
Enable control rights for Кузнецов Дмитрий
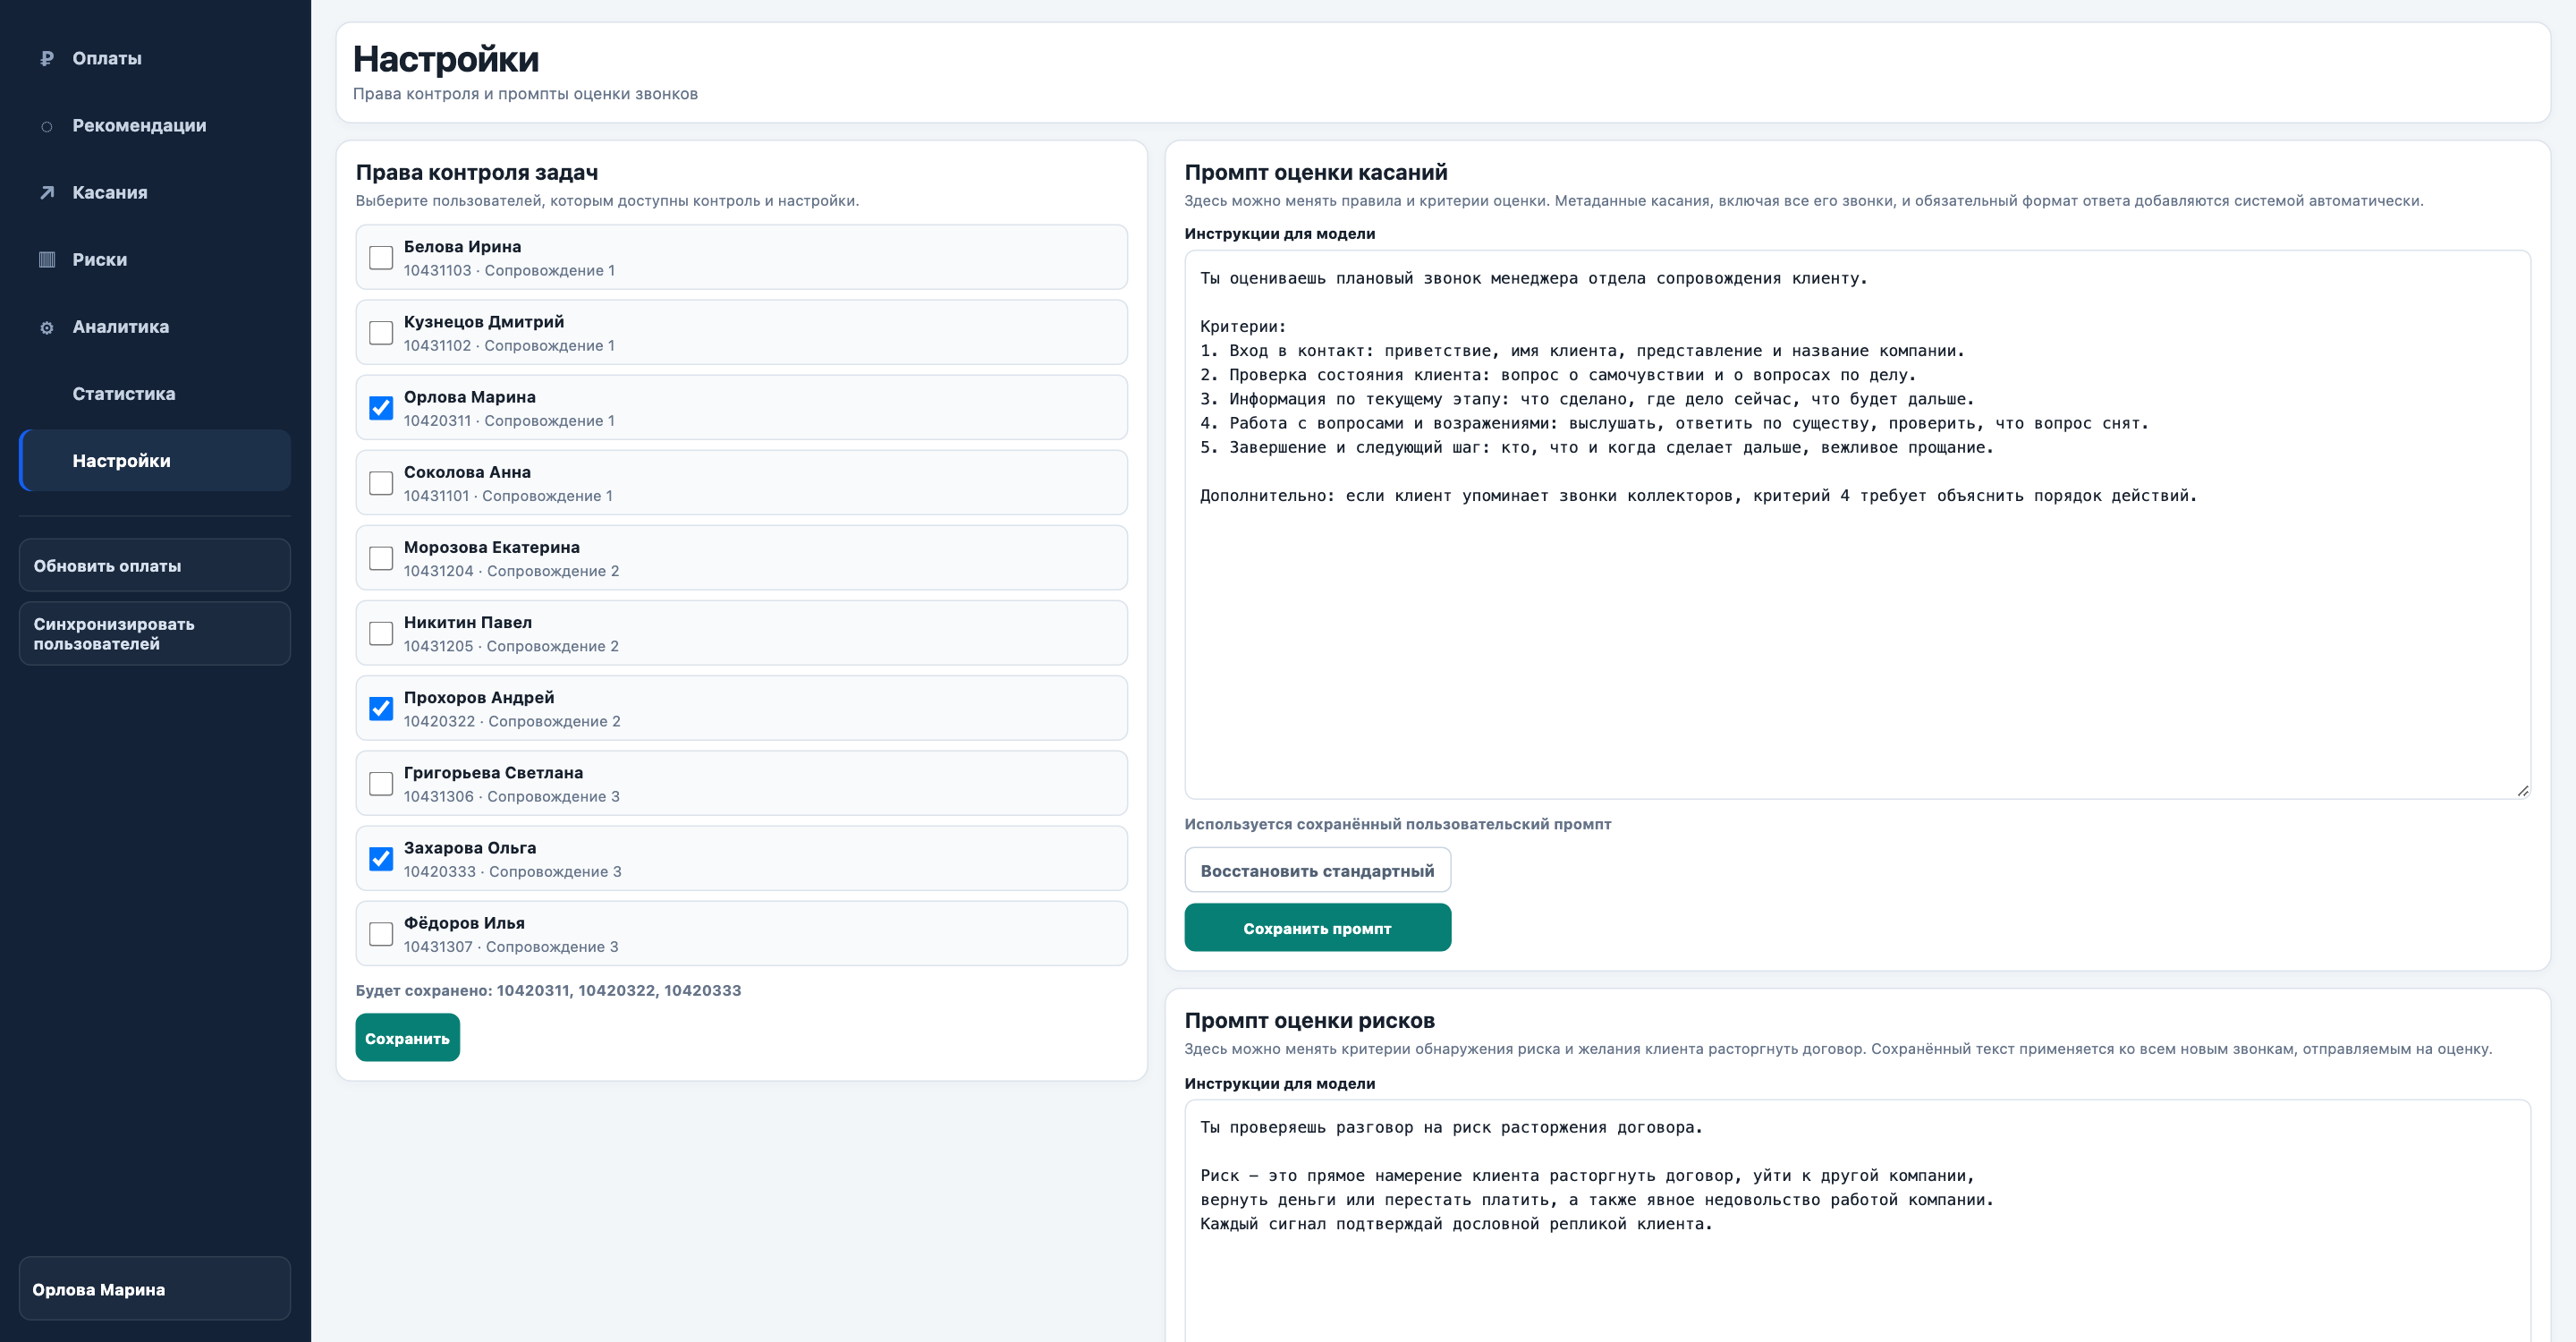pos(381,333)
